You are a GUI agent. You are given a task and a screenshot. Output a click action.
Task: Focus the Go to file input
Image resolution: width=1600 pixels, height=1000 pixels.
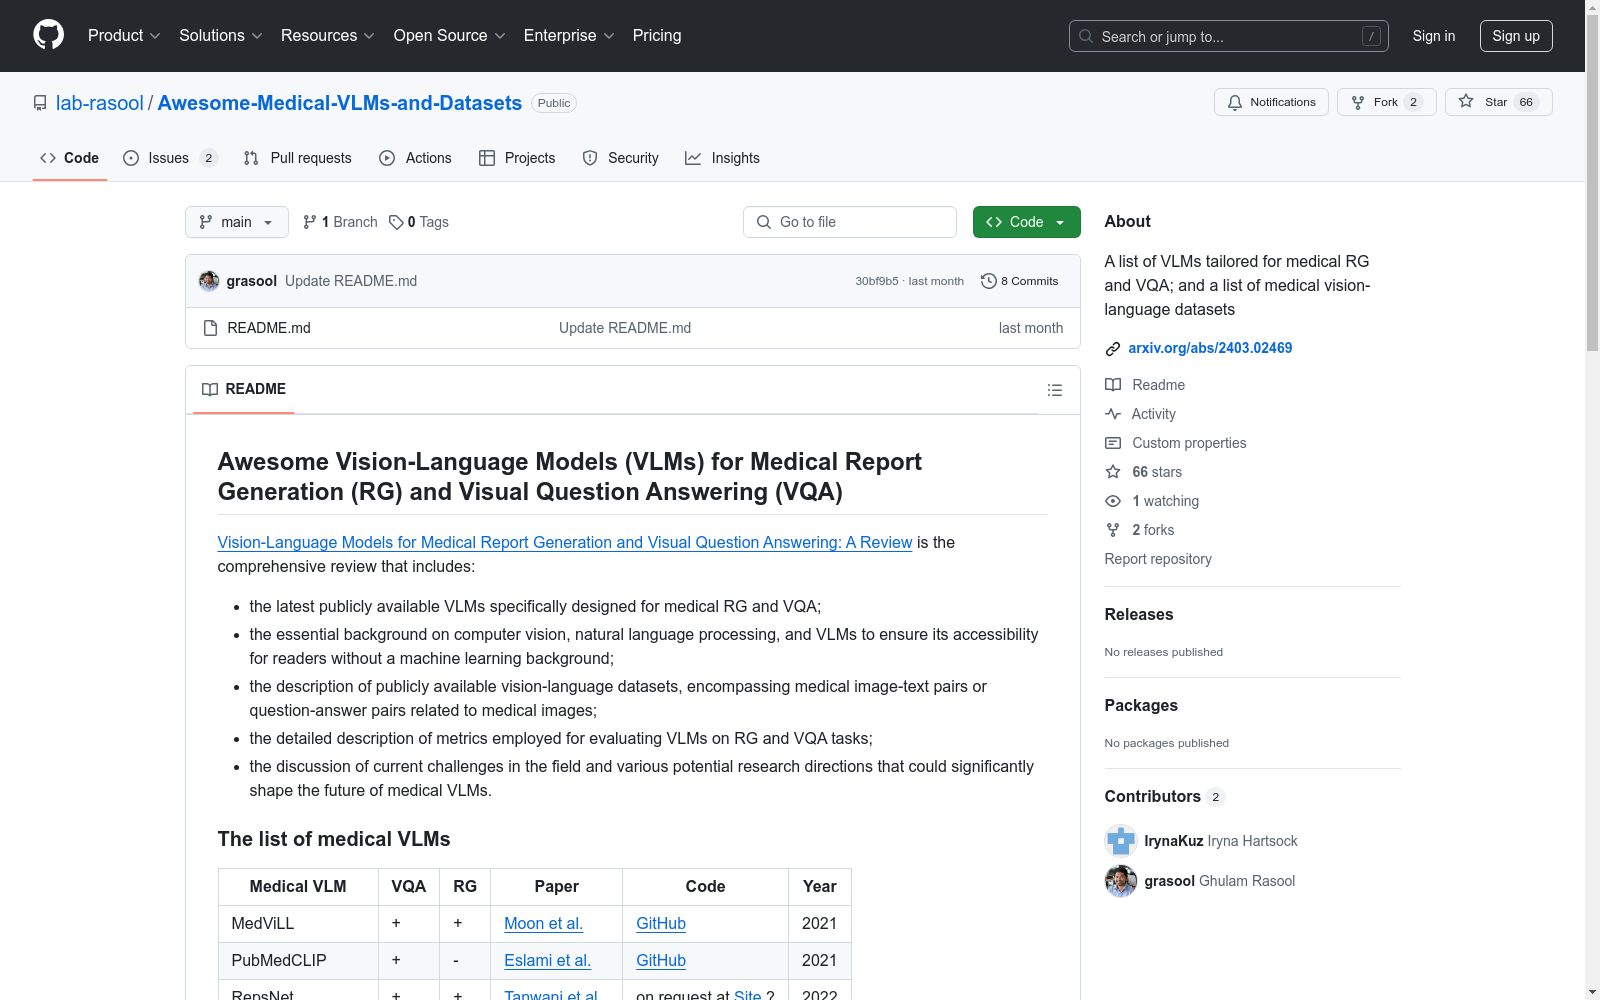coord(850,222)
